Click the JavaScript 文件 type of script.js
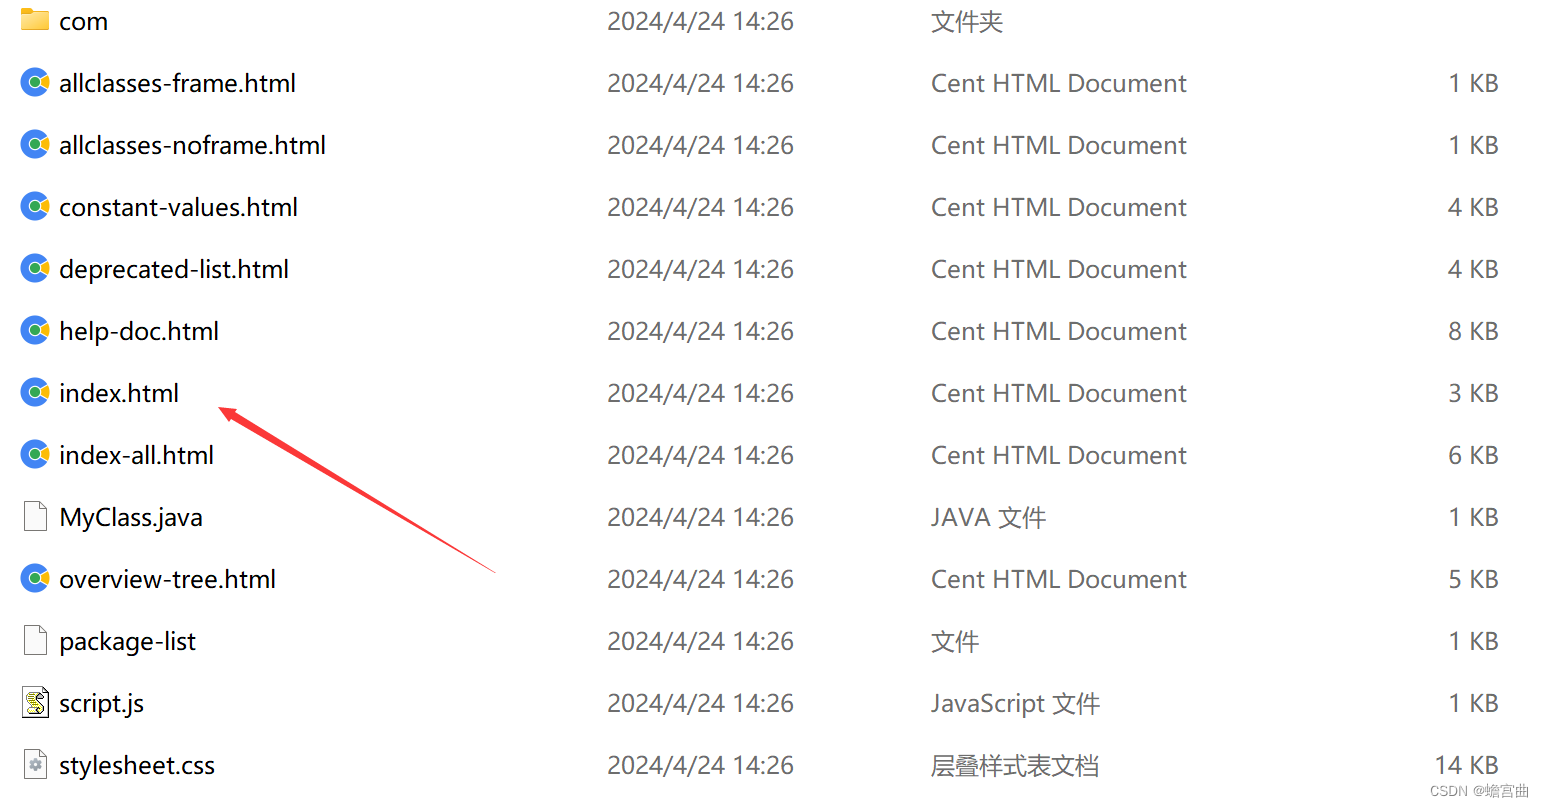 1015,703
